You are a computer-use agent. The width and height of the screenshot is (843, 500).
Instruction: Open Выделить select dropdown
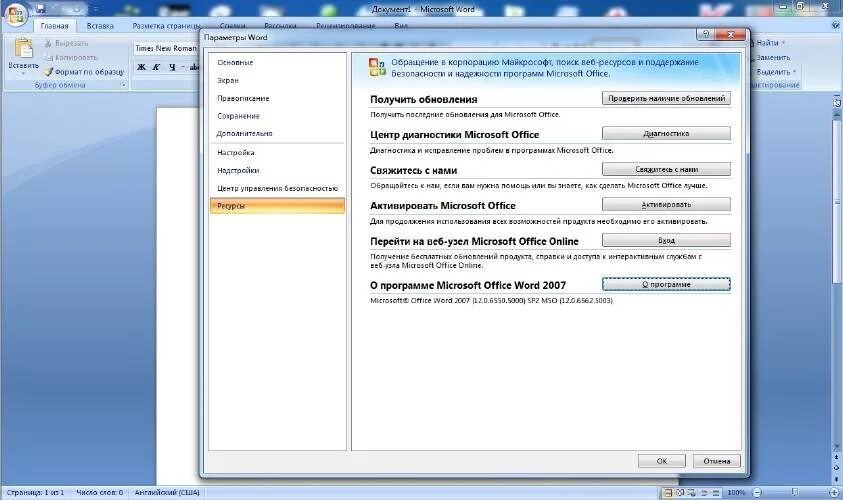794,72
